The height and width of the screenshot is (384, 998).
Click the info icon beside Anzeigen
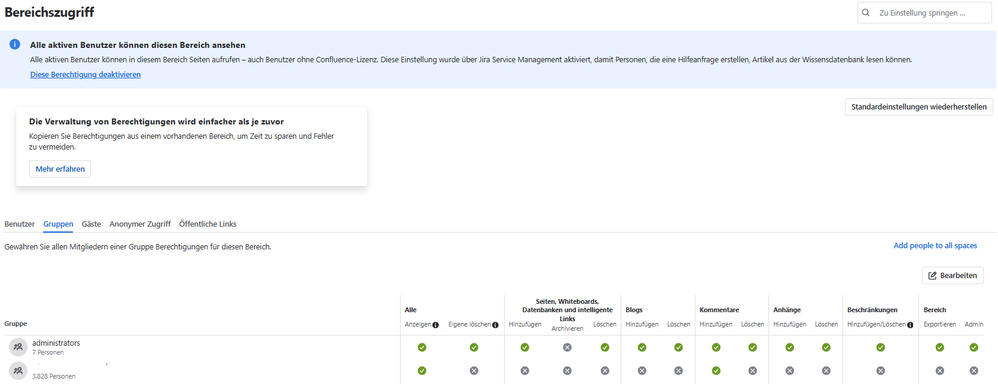pyautogui.click(x=436, y=325)
